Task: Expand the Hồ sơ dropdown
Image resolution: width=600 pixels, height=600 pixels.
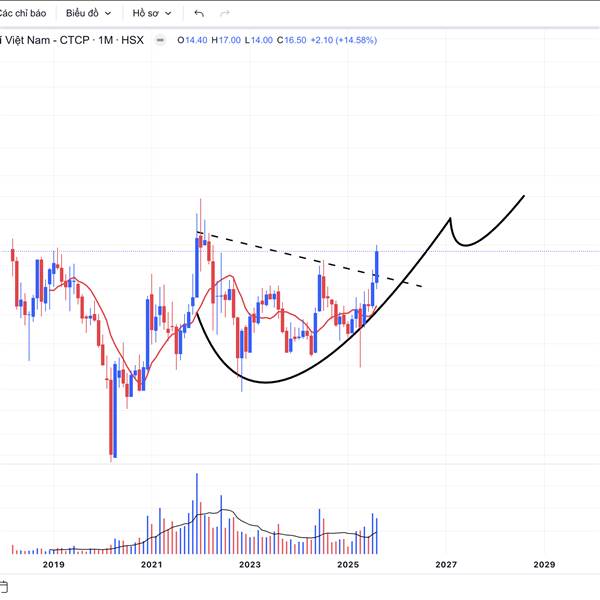Action: click(152, 13)
